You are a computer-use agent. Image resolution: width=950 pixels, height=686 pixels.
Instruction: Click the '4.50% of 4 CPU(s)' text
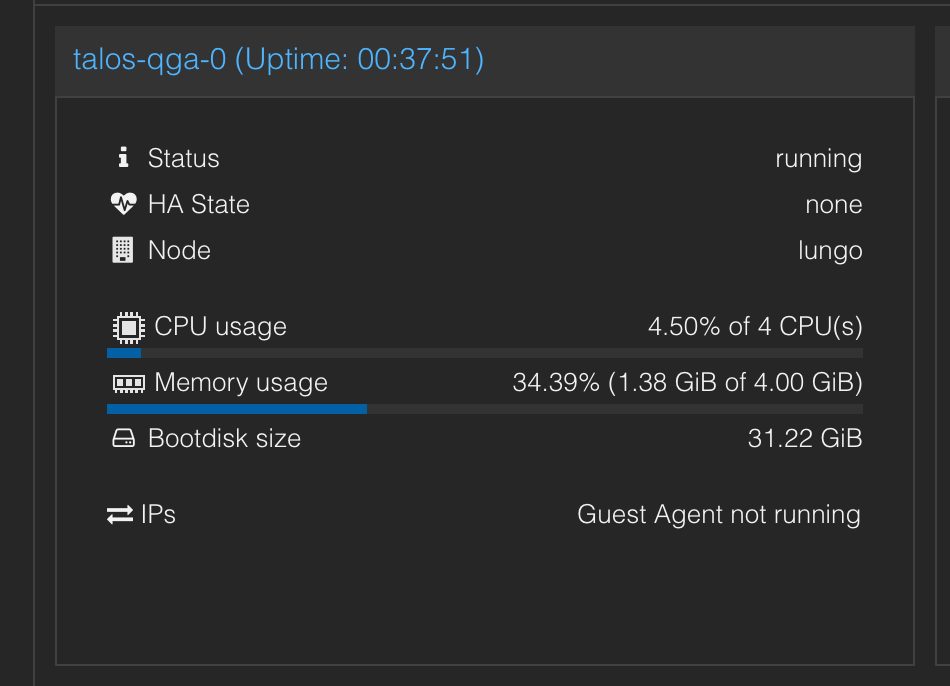pos(755,327)
